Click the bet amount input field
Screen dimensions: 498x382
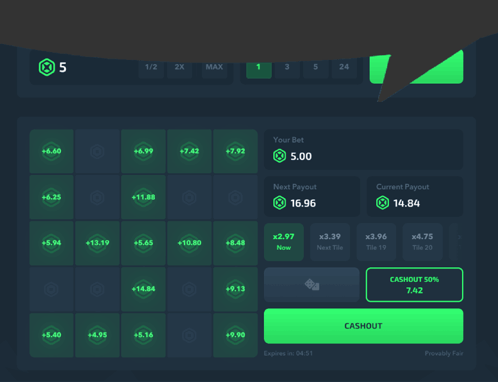(131, 67)
